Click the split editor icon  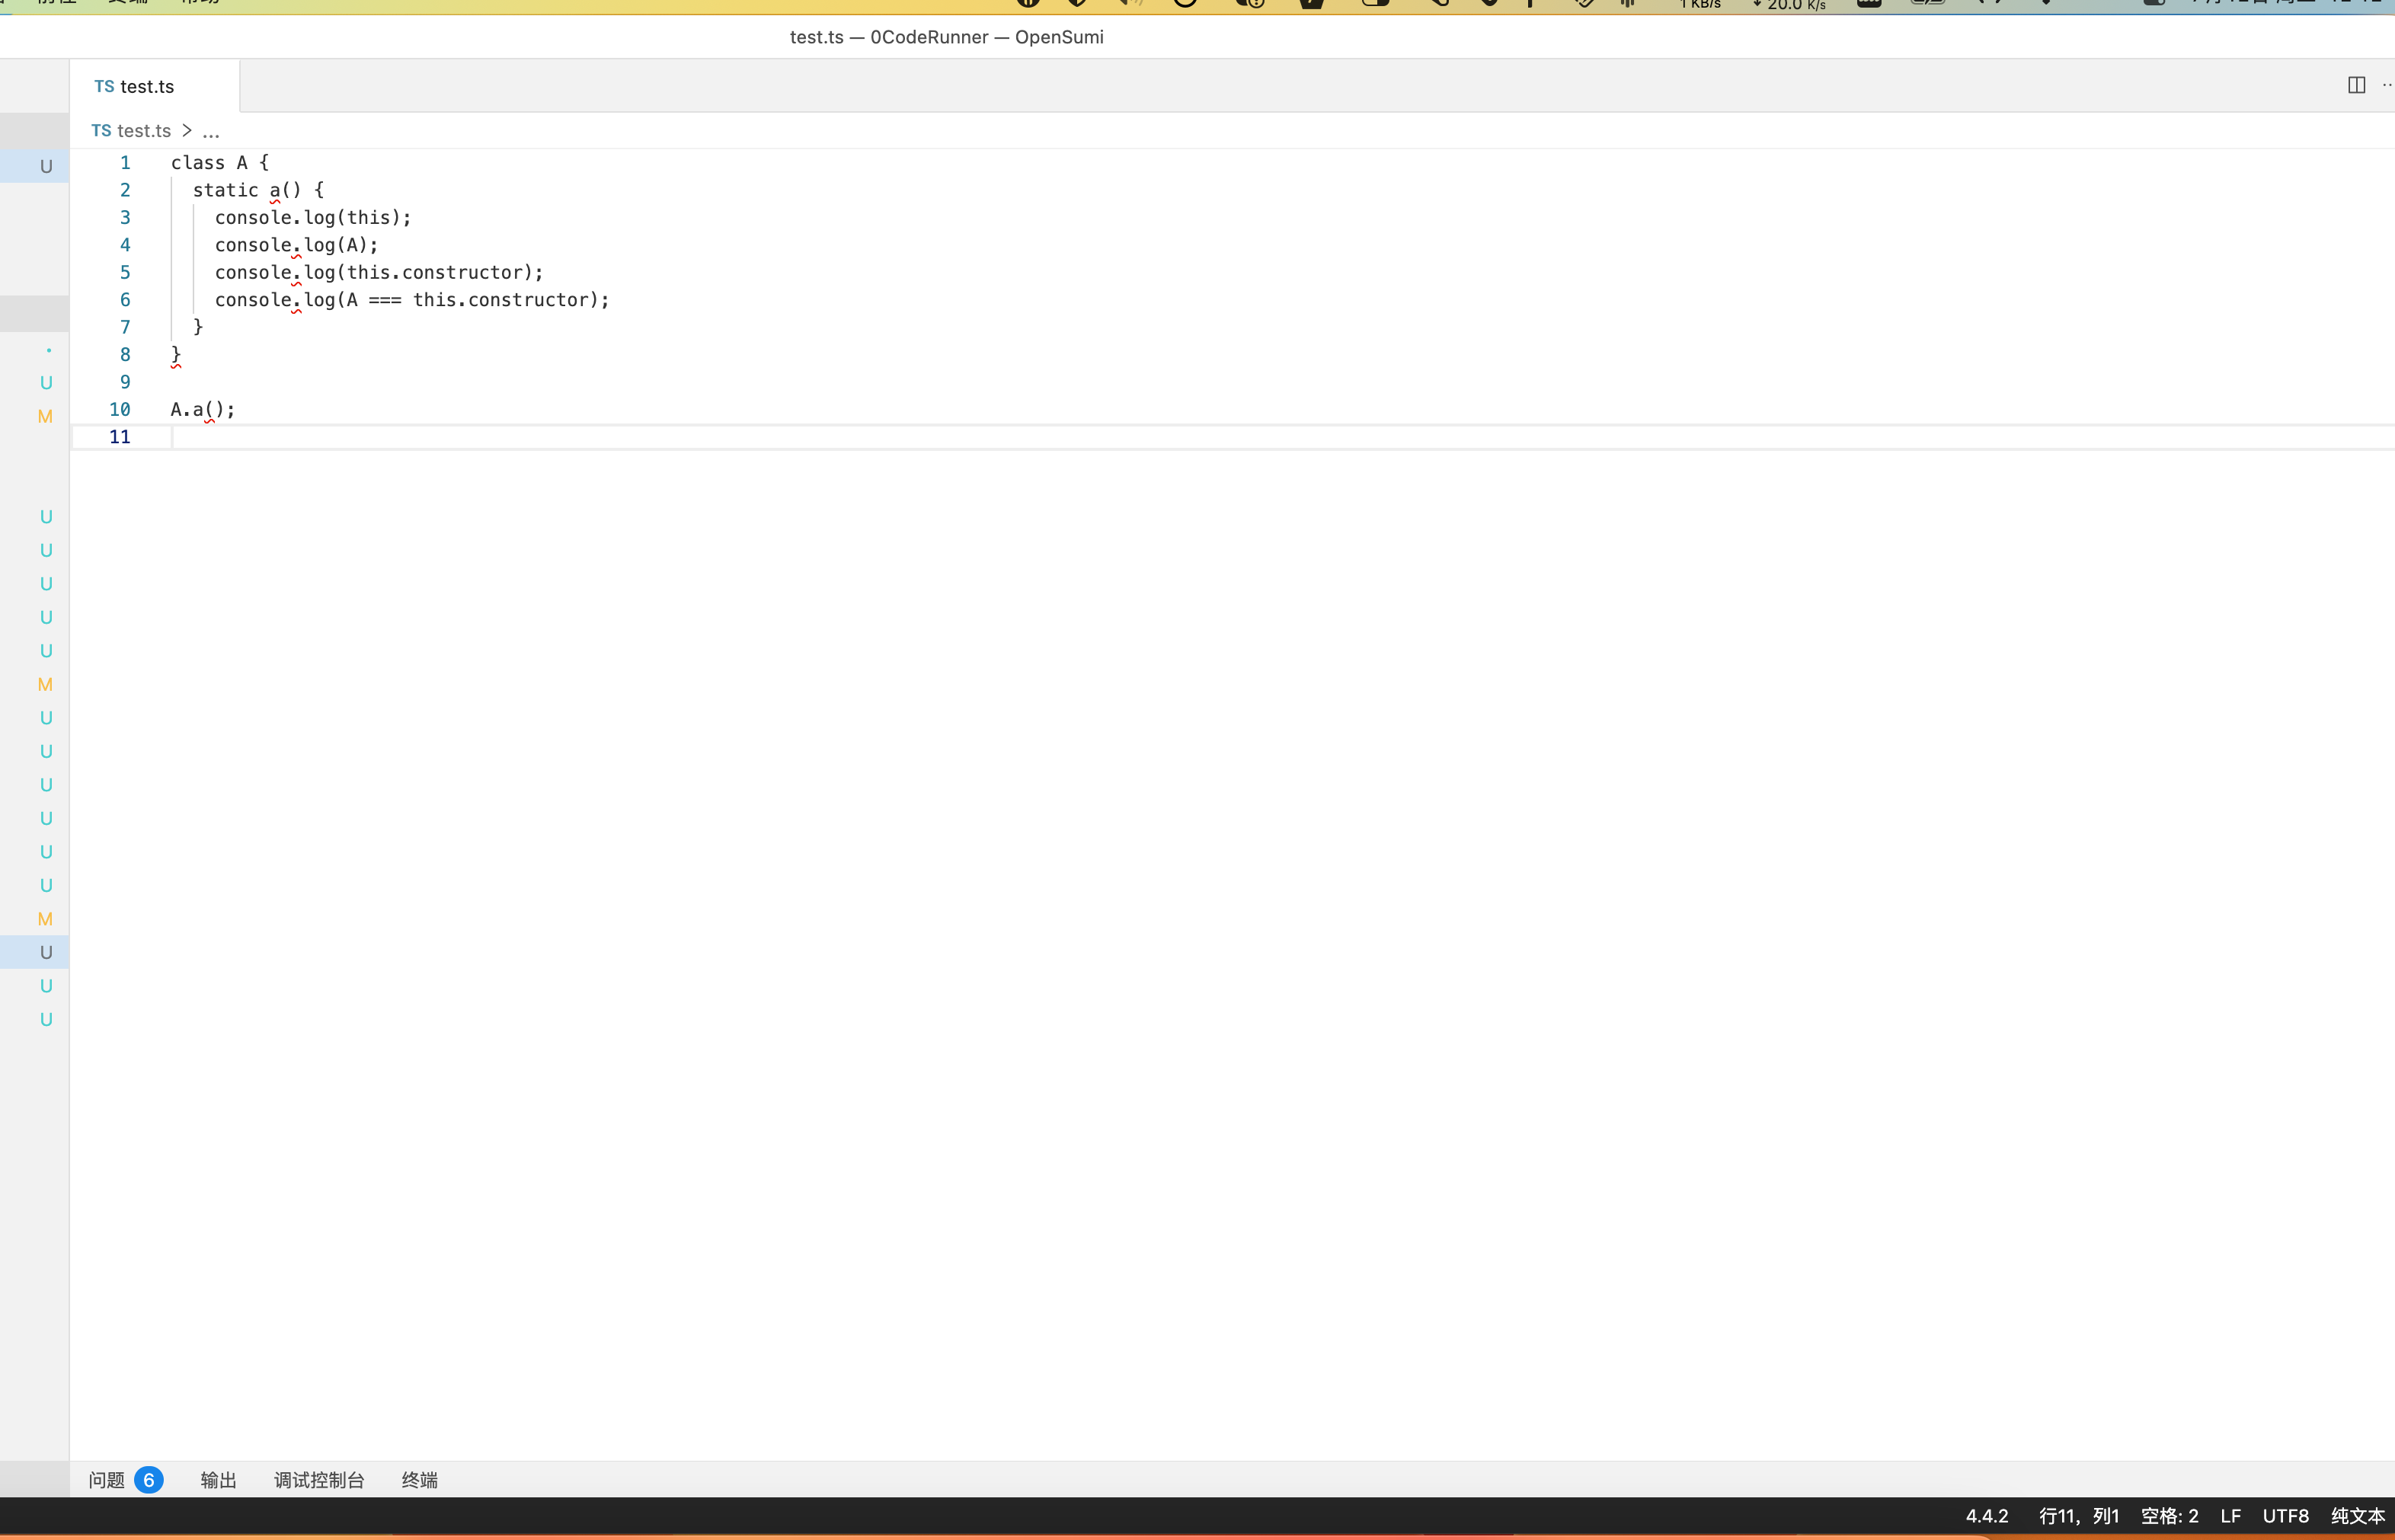[x=2356, y=85]
